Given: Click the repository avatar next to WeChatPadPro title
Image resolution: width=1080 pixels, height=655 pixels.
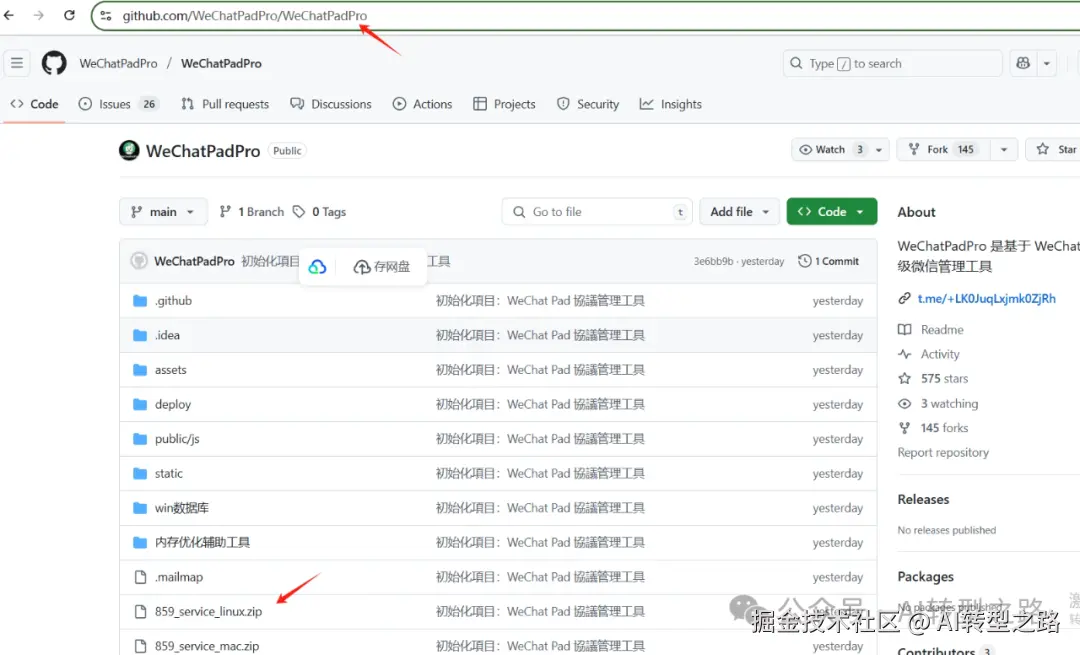Looking at the screenshot, I should click(x=129, y=150).
